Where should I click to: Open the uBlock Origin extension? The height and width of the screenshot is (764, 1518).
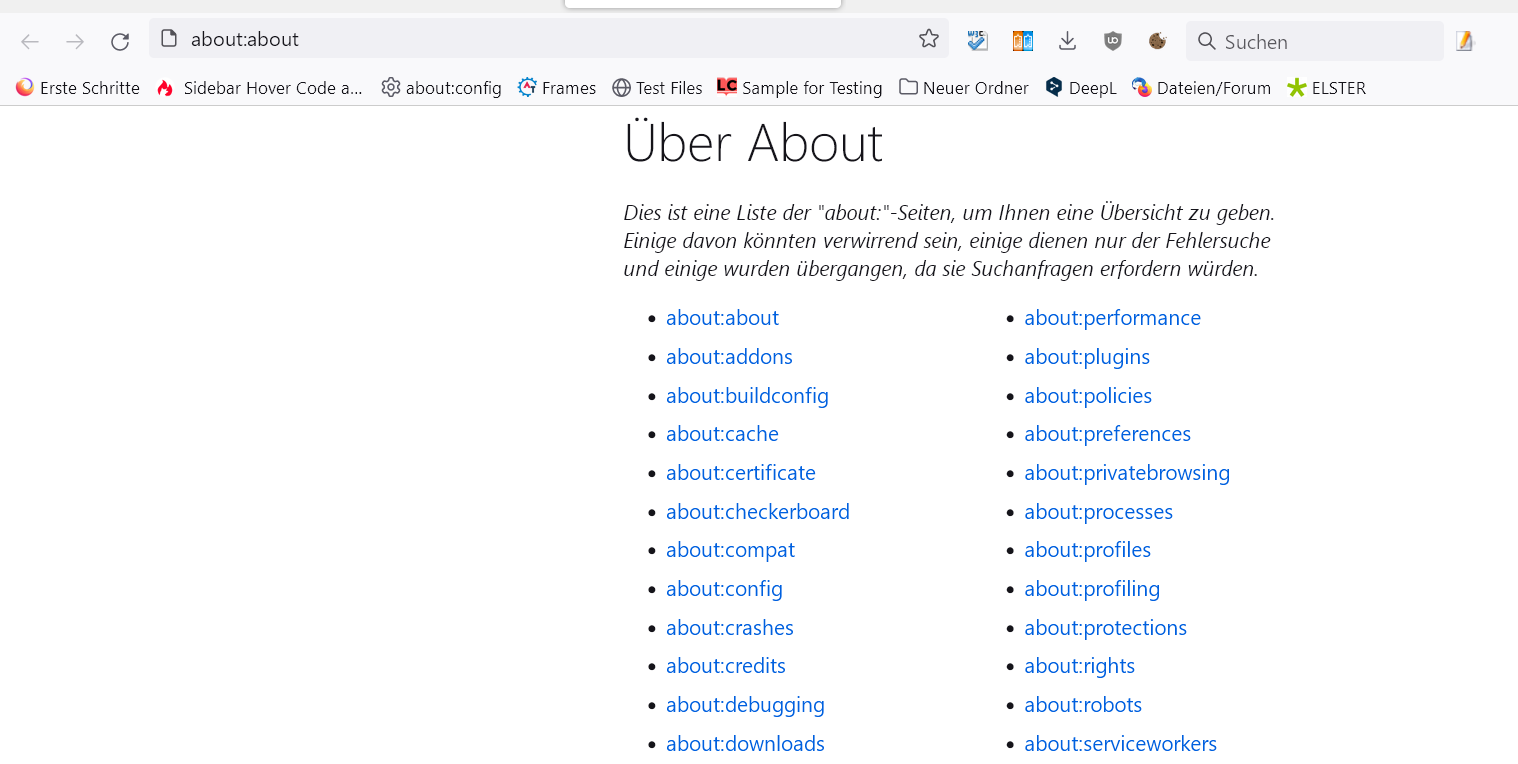(x=1112, y=41)
